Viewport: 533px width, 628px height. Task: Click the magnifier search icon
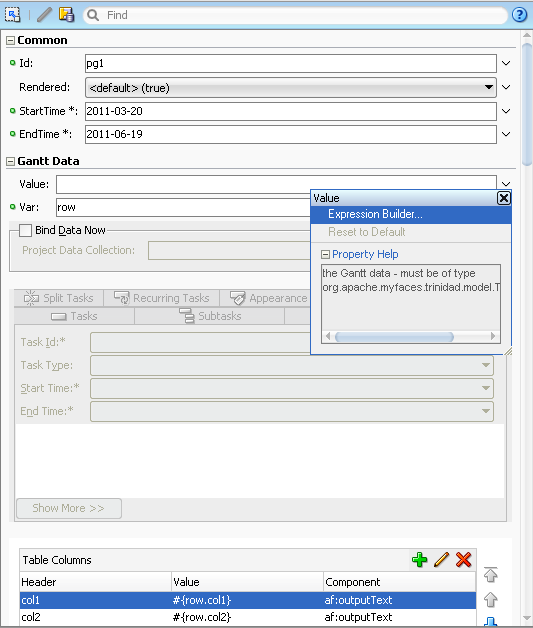[x=93, y=15]
